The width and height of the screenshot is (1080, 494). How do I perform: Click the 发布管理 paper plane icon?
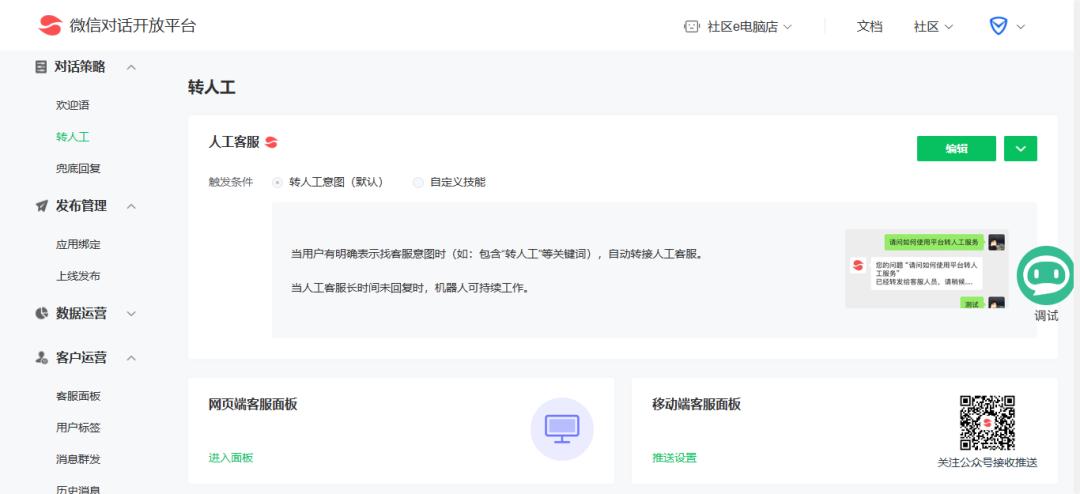point(41,206)
